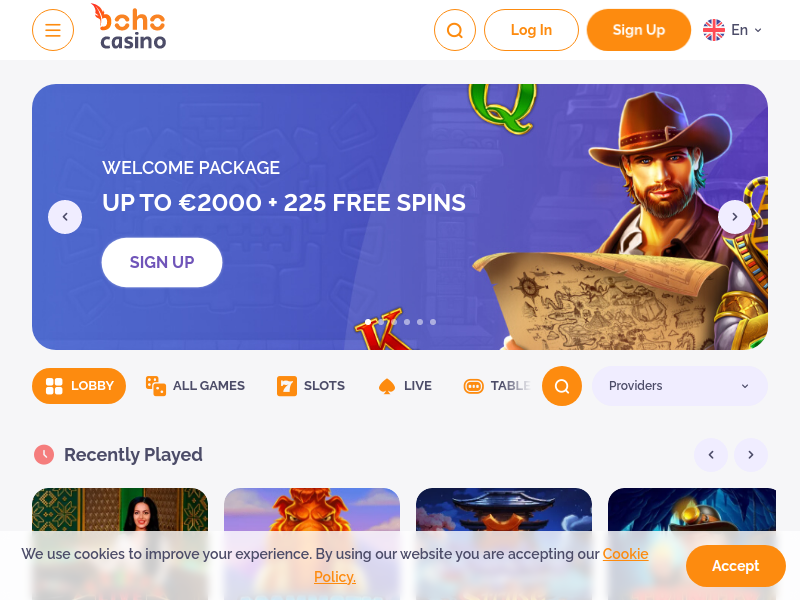Open the Cookie Policy link
Image resolution: width=800 pixels, height=600 pixels.
click(481, 565)
